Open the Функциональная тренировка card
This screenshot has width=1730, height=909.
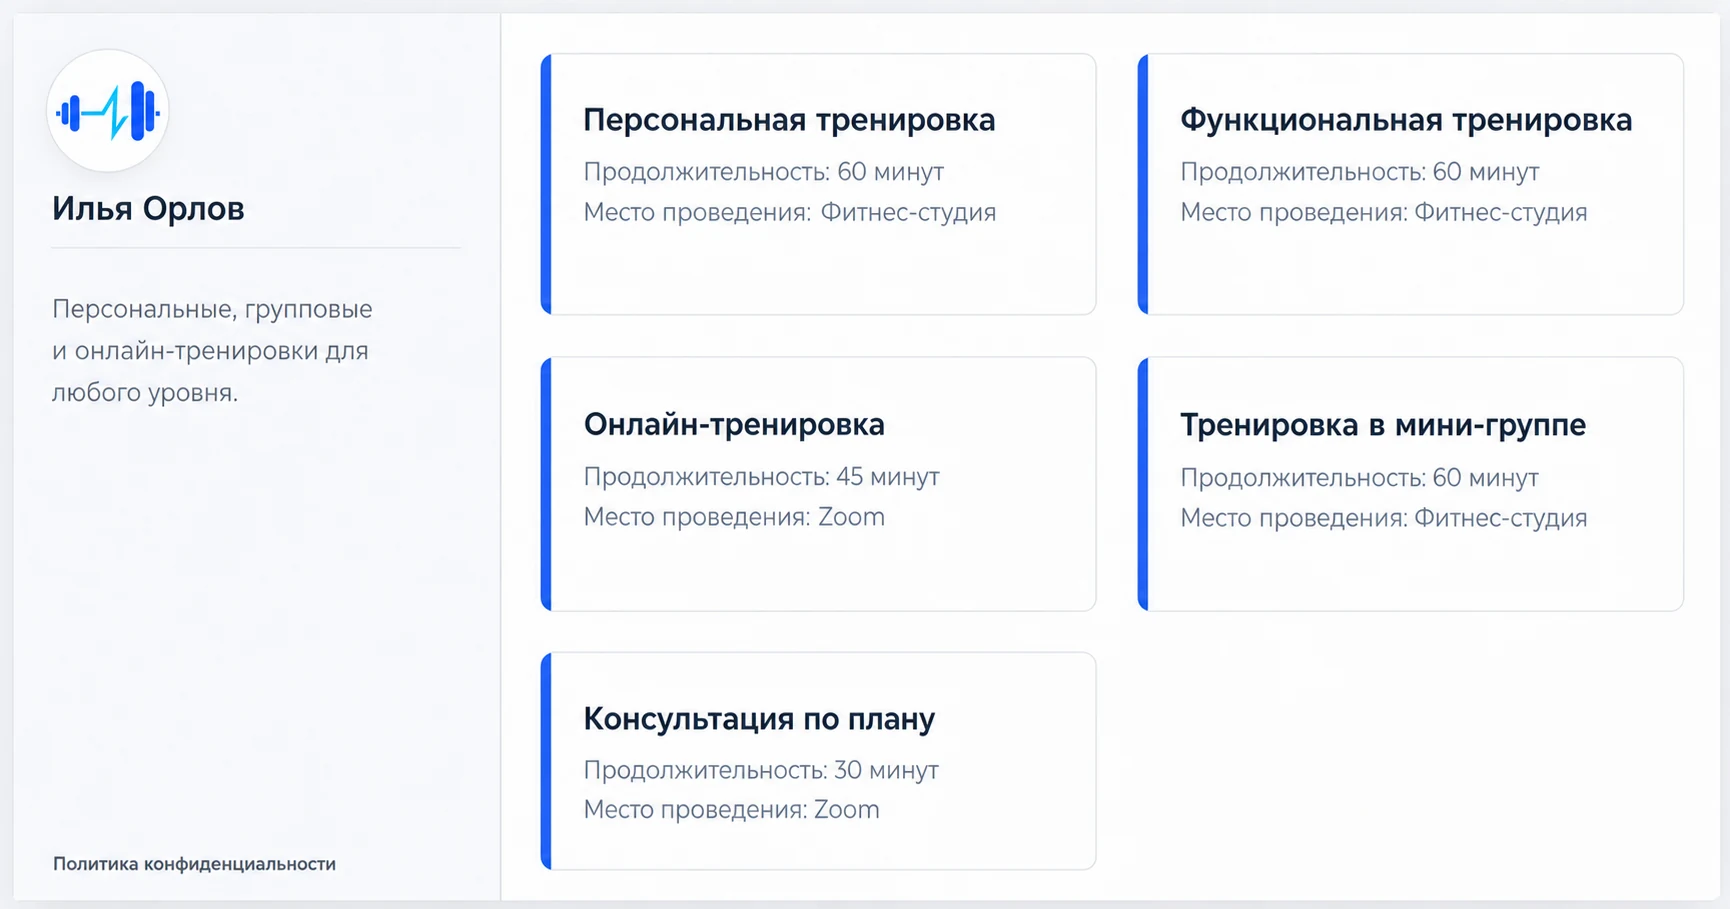tap(1410, 184)
